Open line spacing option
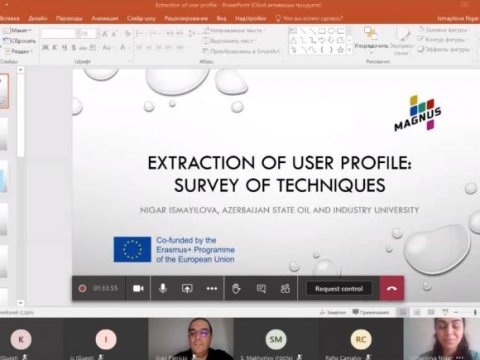This screenshot has width=480, height=360. click(x=193, y=34)
